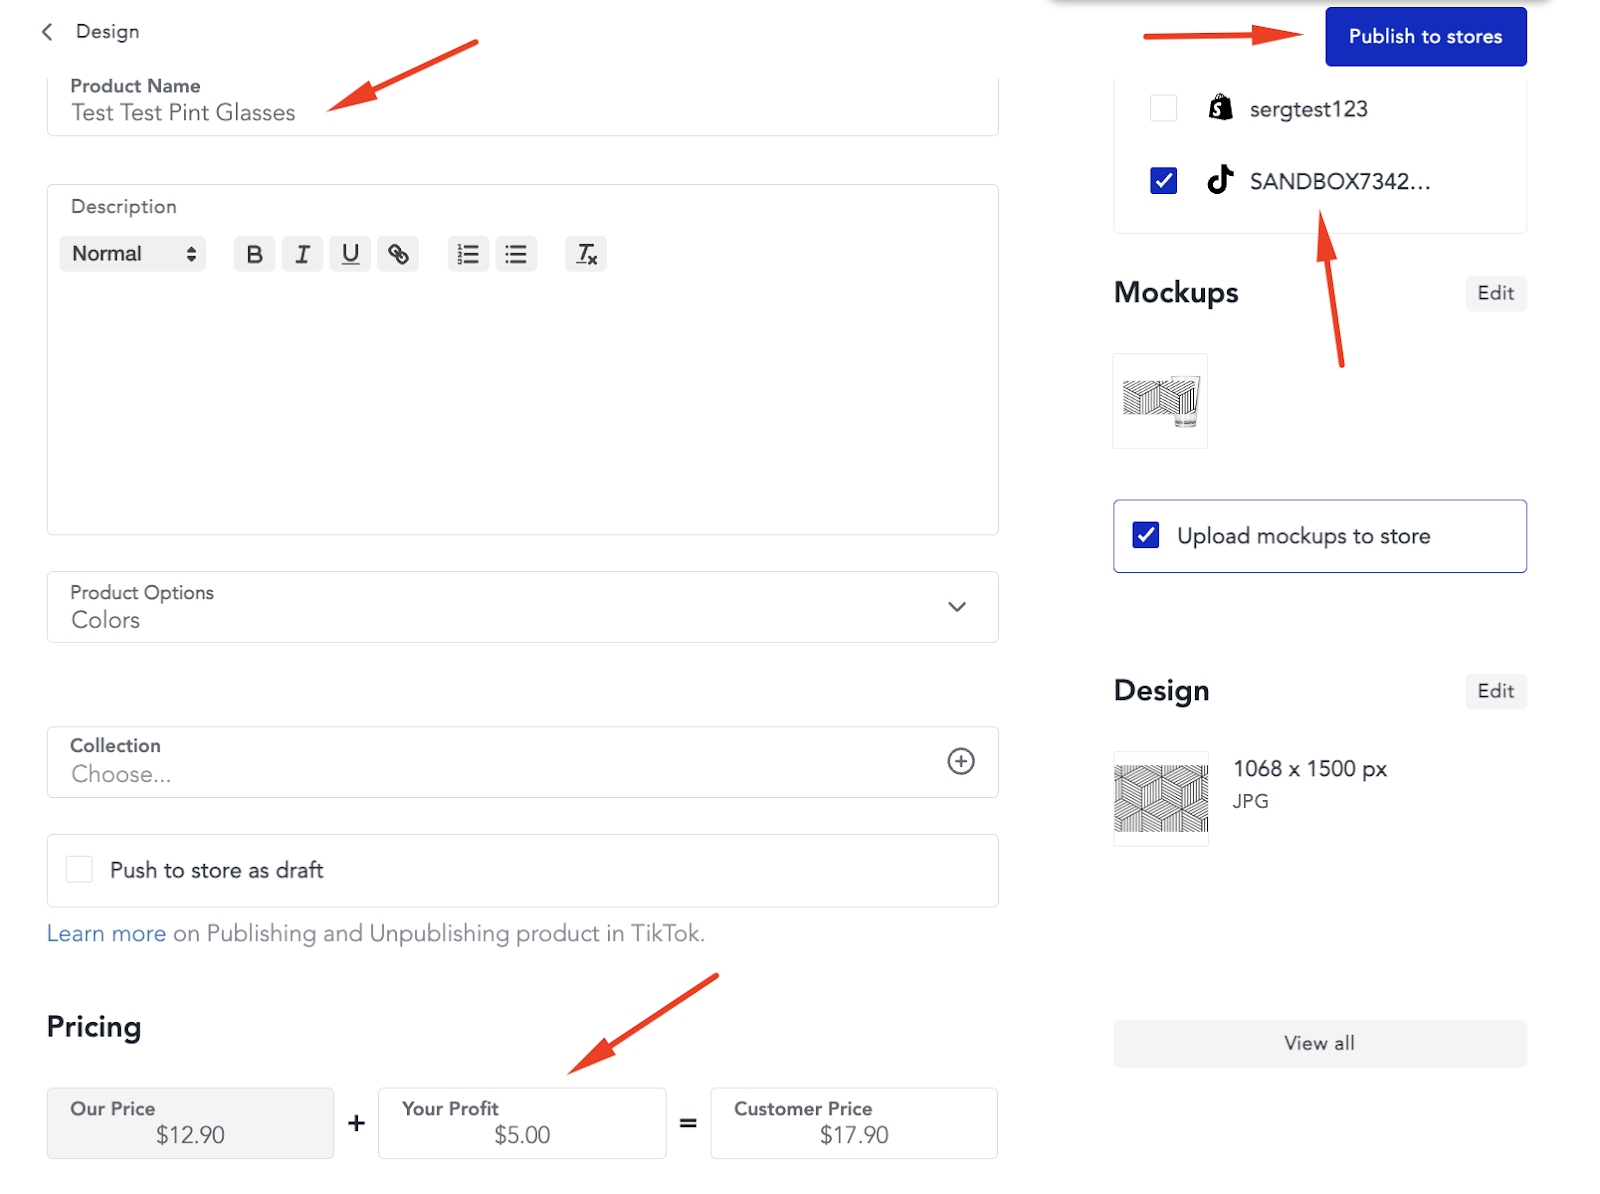
Task: Click the TikTok store icon
Action: pyautogui.click(x=1220, y=180)
